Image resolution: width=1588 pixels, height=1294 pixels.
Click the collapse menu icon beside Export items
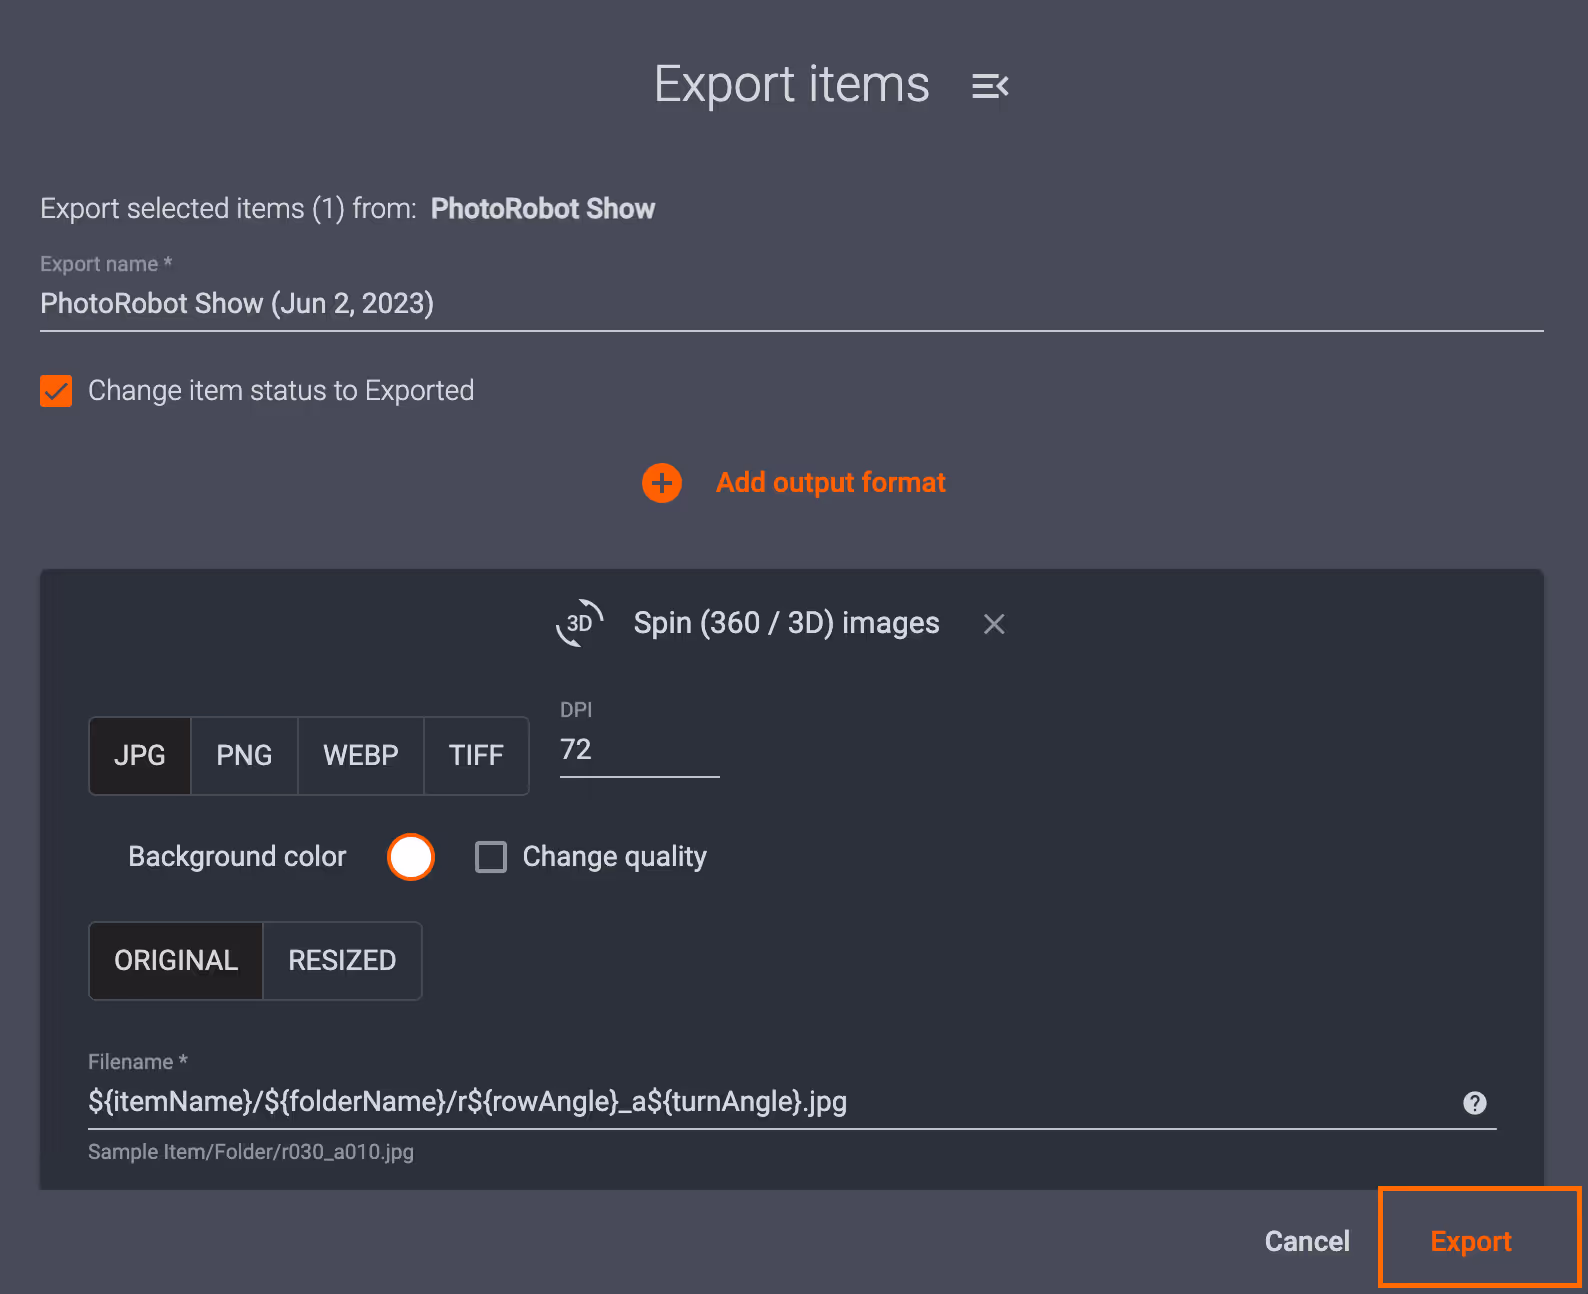[x=990, y=86]
